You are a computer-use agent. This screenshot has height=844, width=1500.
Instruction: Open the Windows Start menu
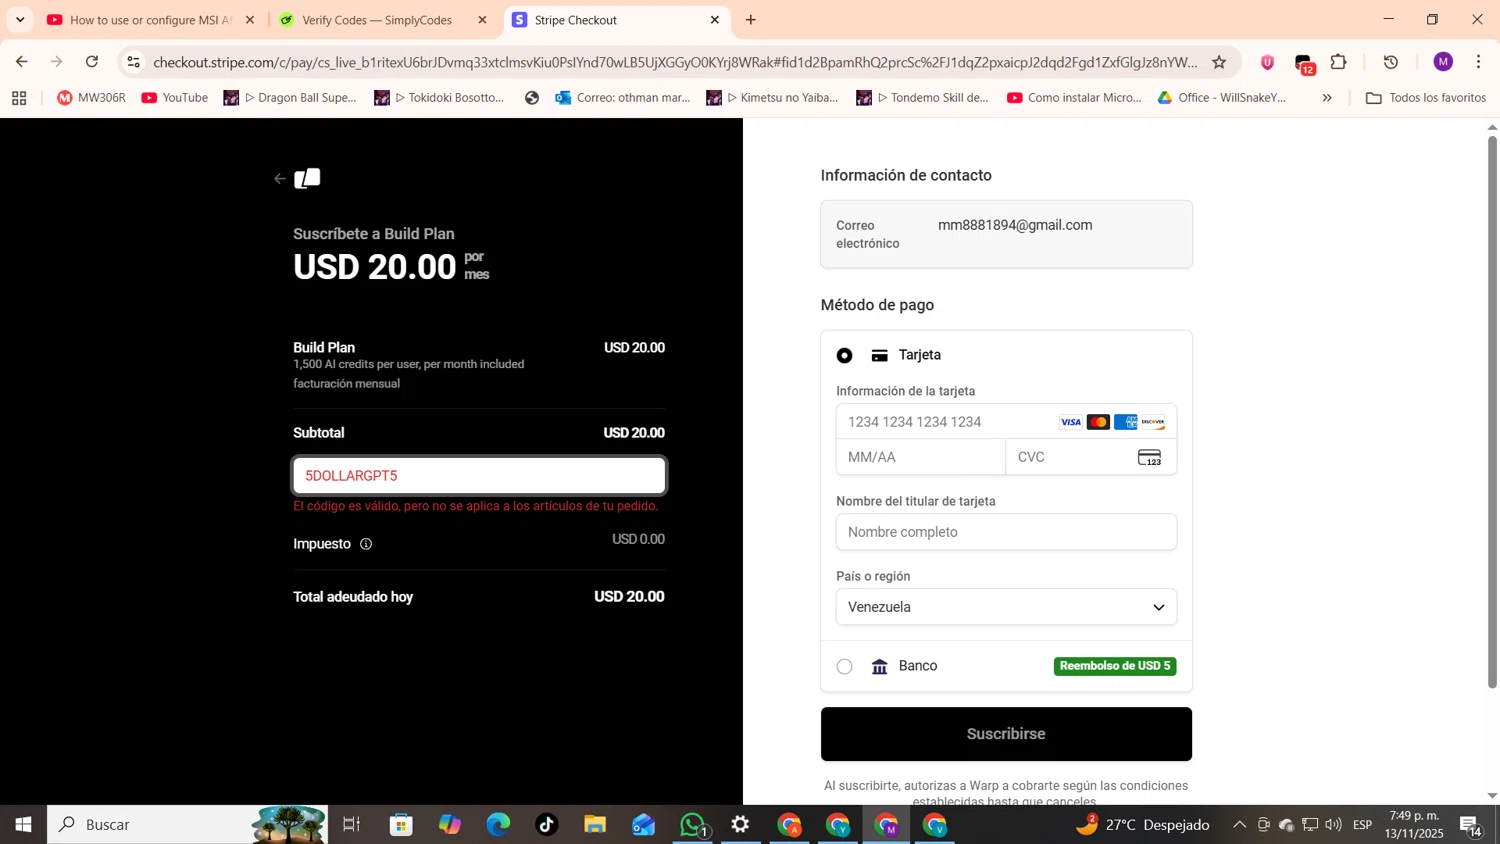click(23, 825)
